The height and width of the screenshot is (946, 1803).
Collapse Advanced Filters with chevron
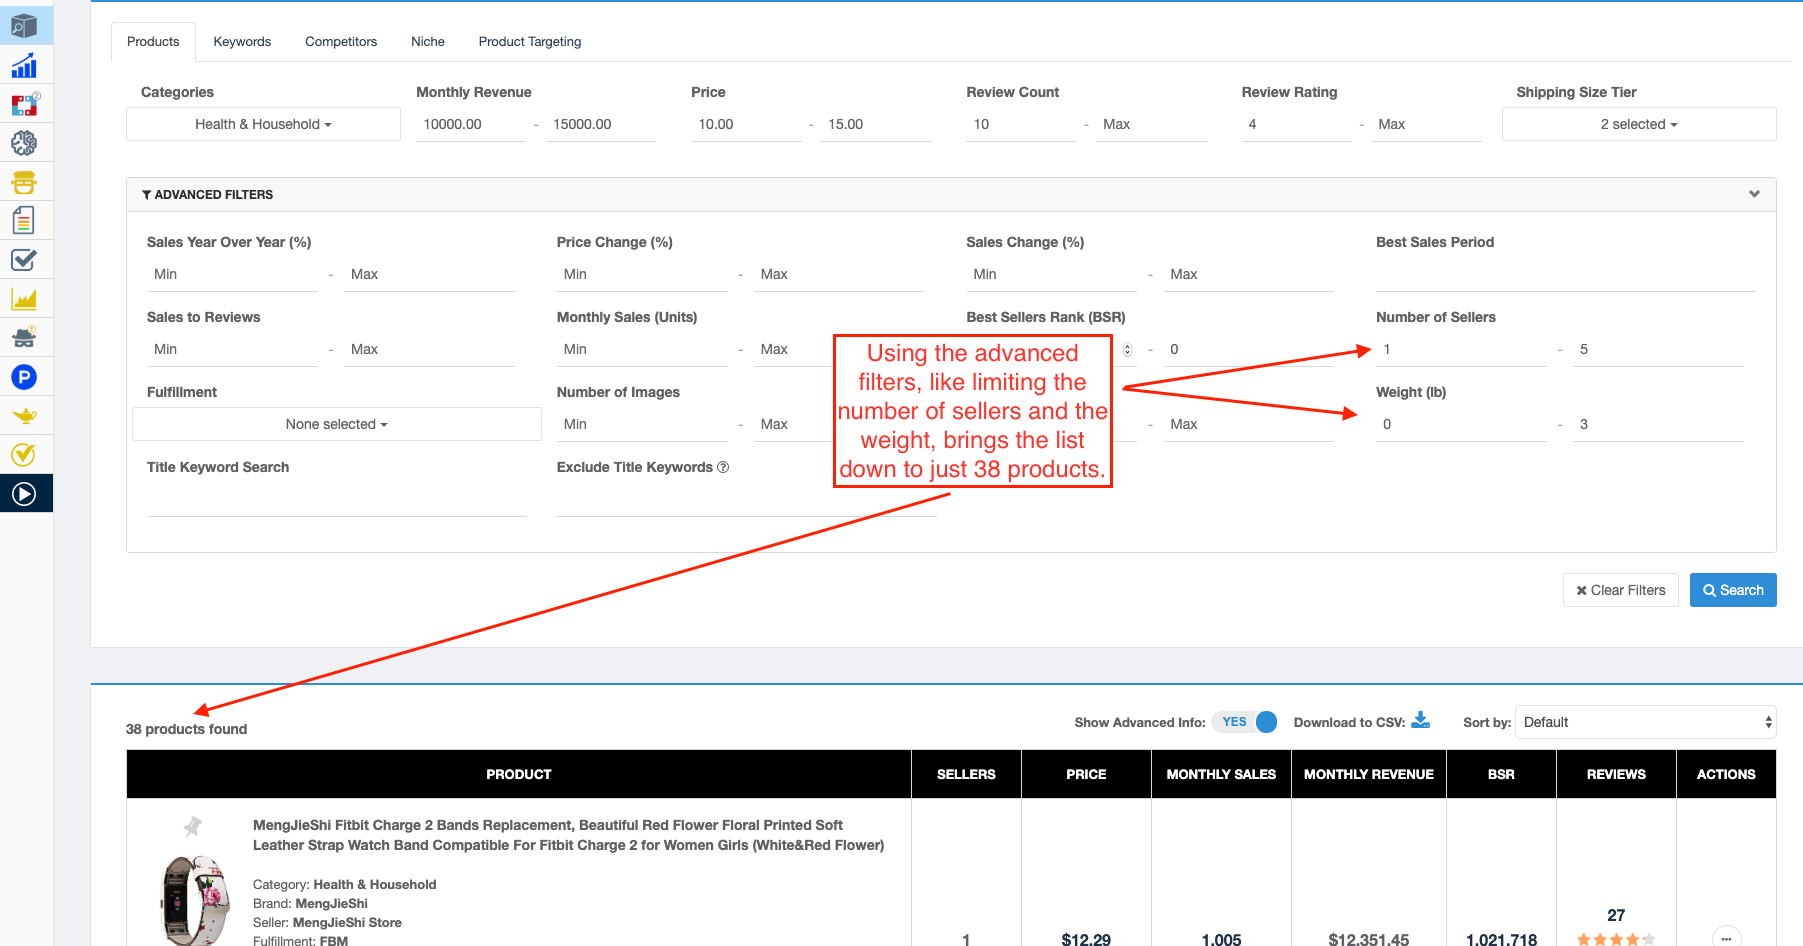[x=1754, y=194]
